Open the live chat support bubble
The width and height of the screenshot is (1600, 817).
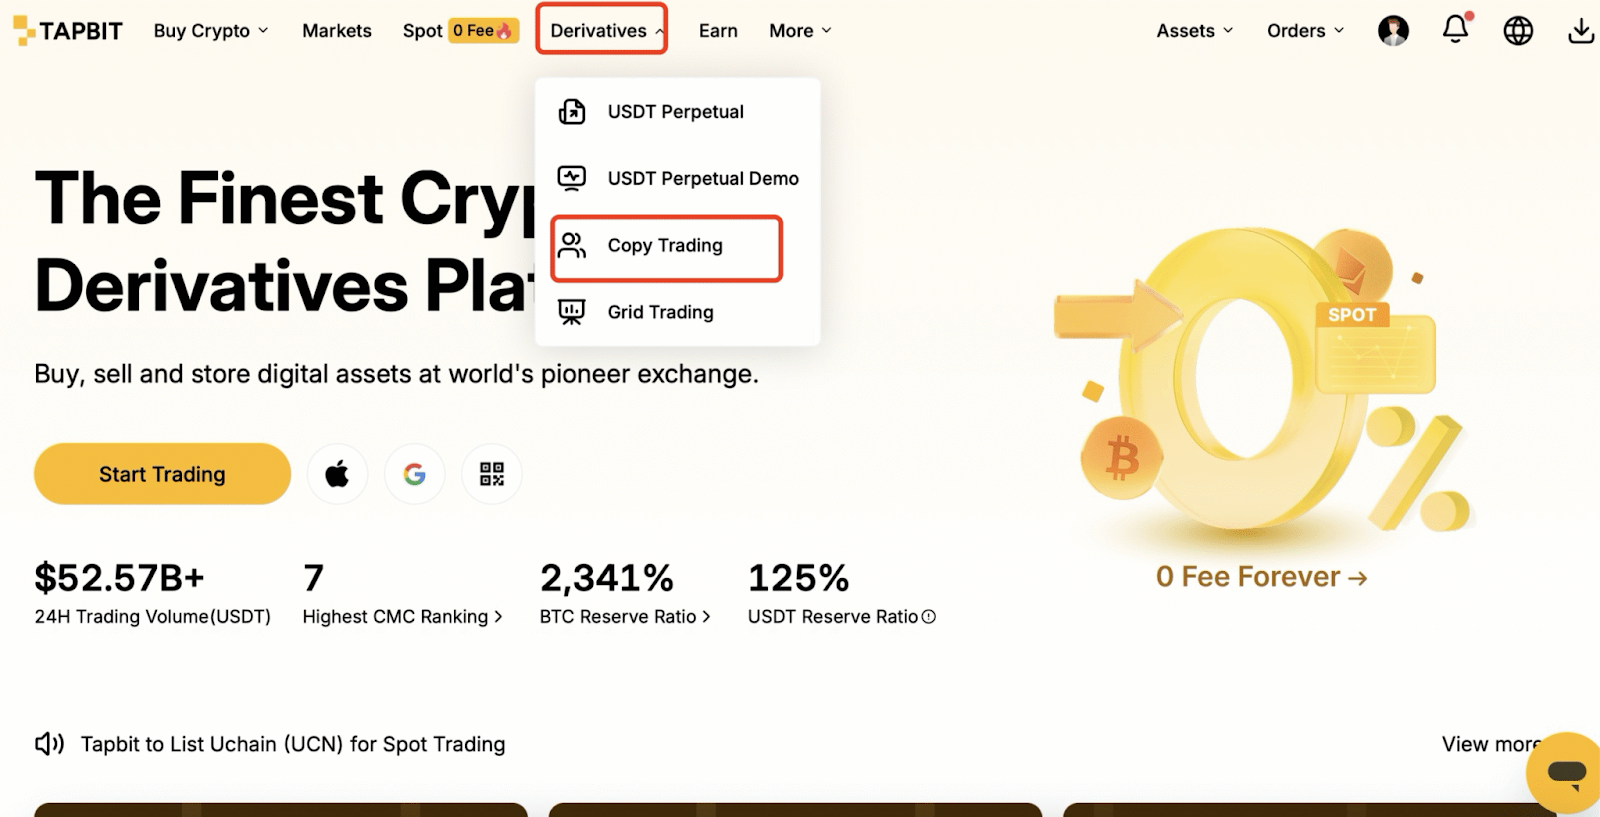pyautogui.click(x=1565, y=772)
